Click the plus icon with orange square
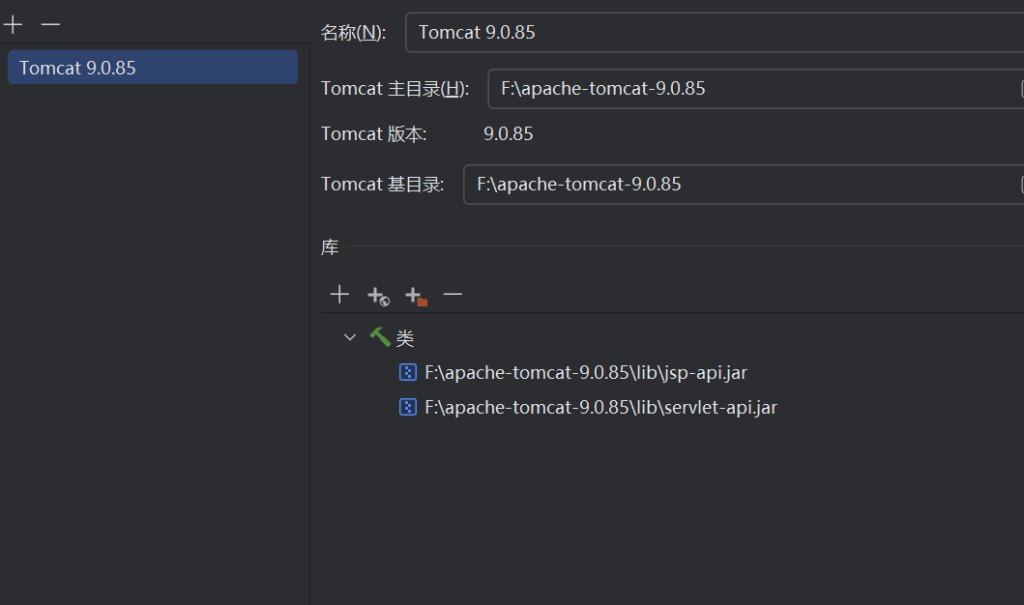1024x605 pixels. [415, 295]
